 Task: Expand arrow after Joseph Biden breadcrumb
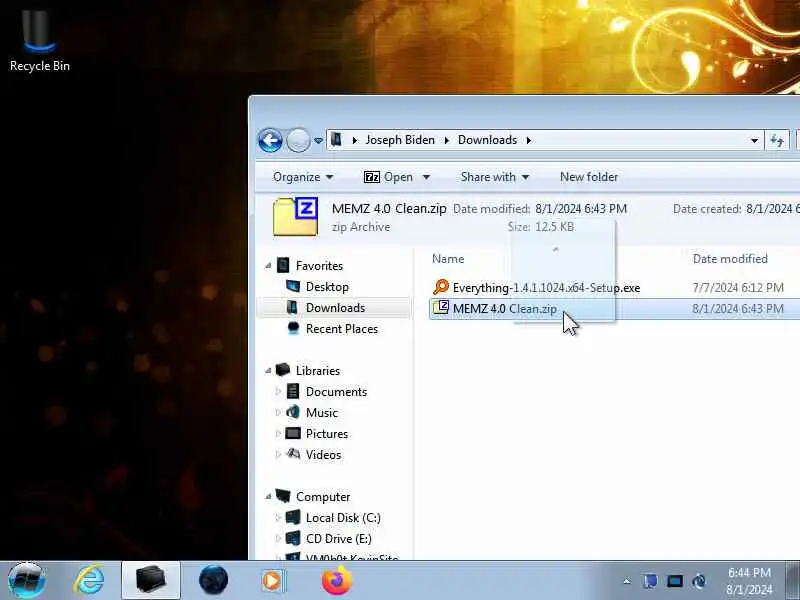[446, 140]
